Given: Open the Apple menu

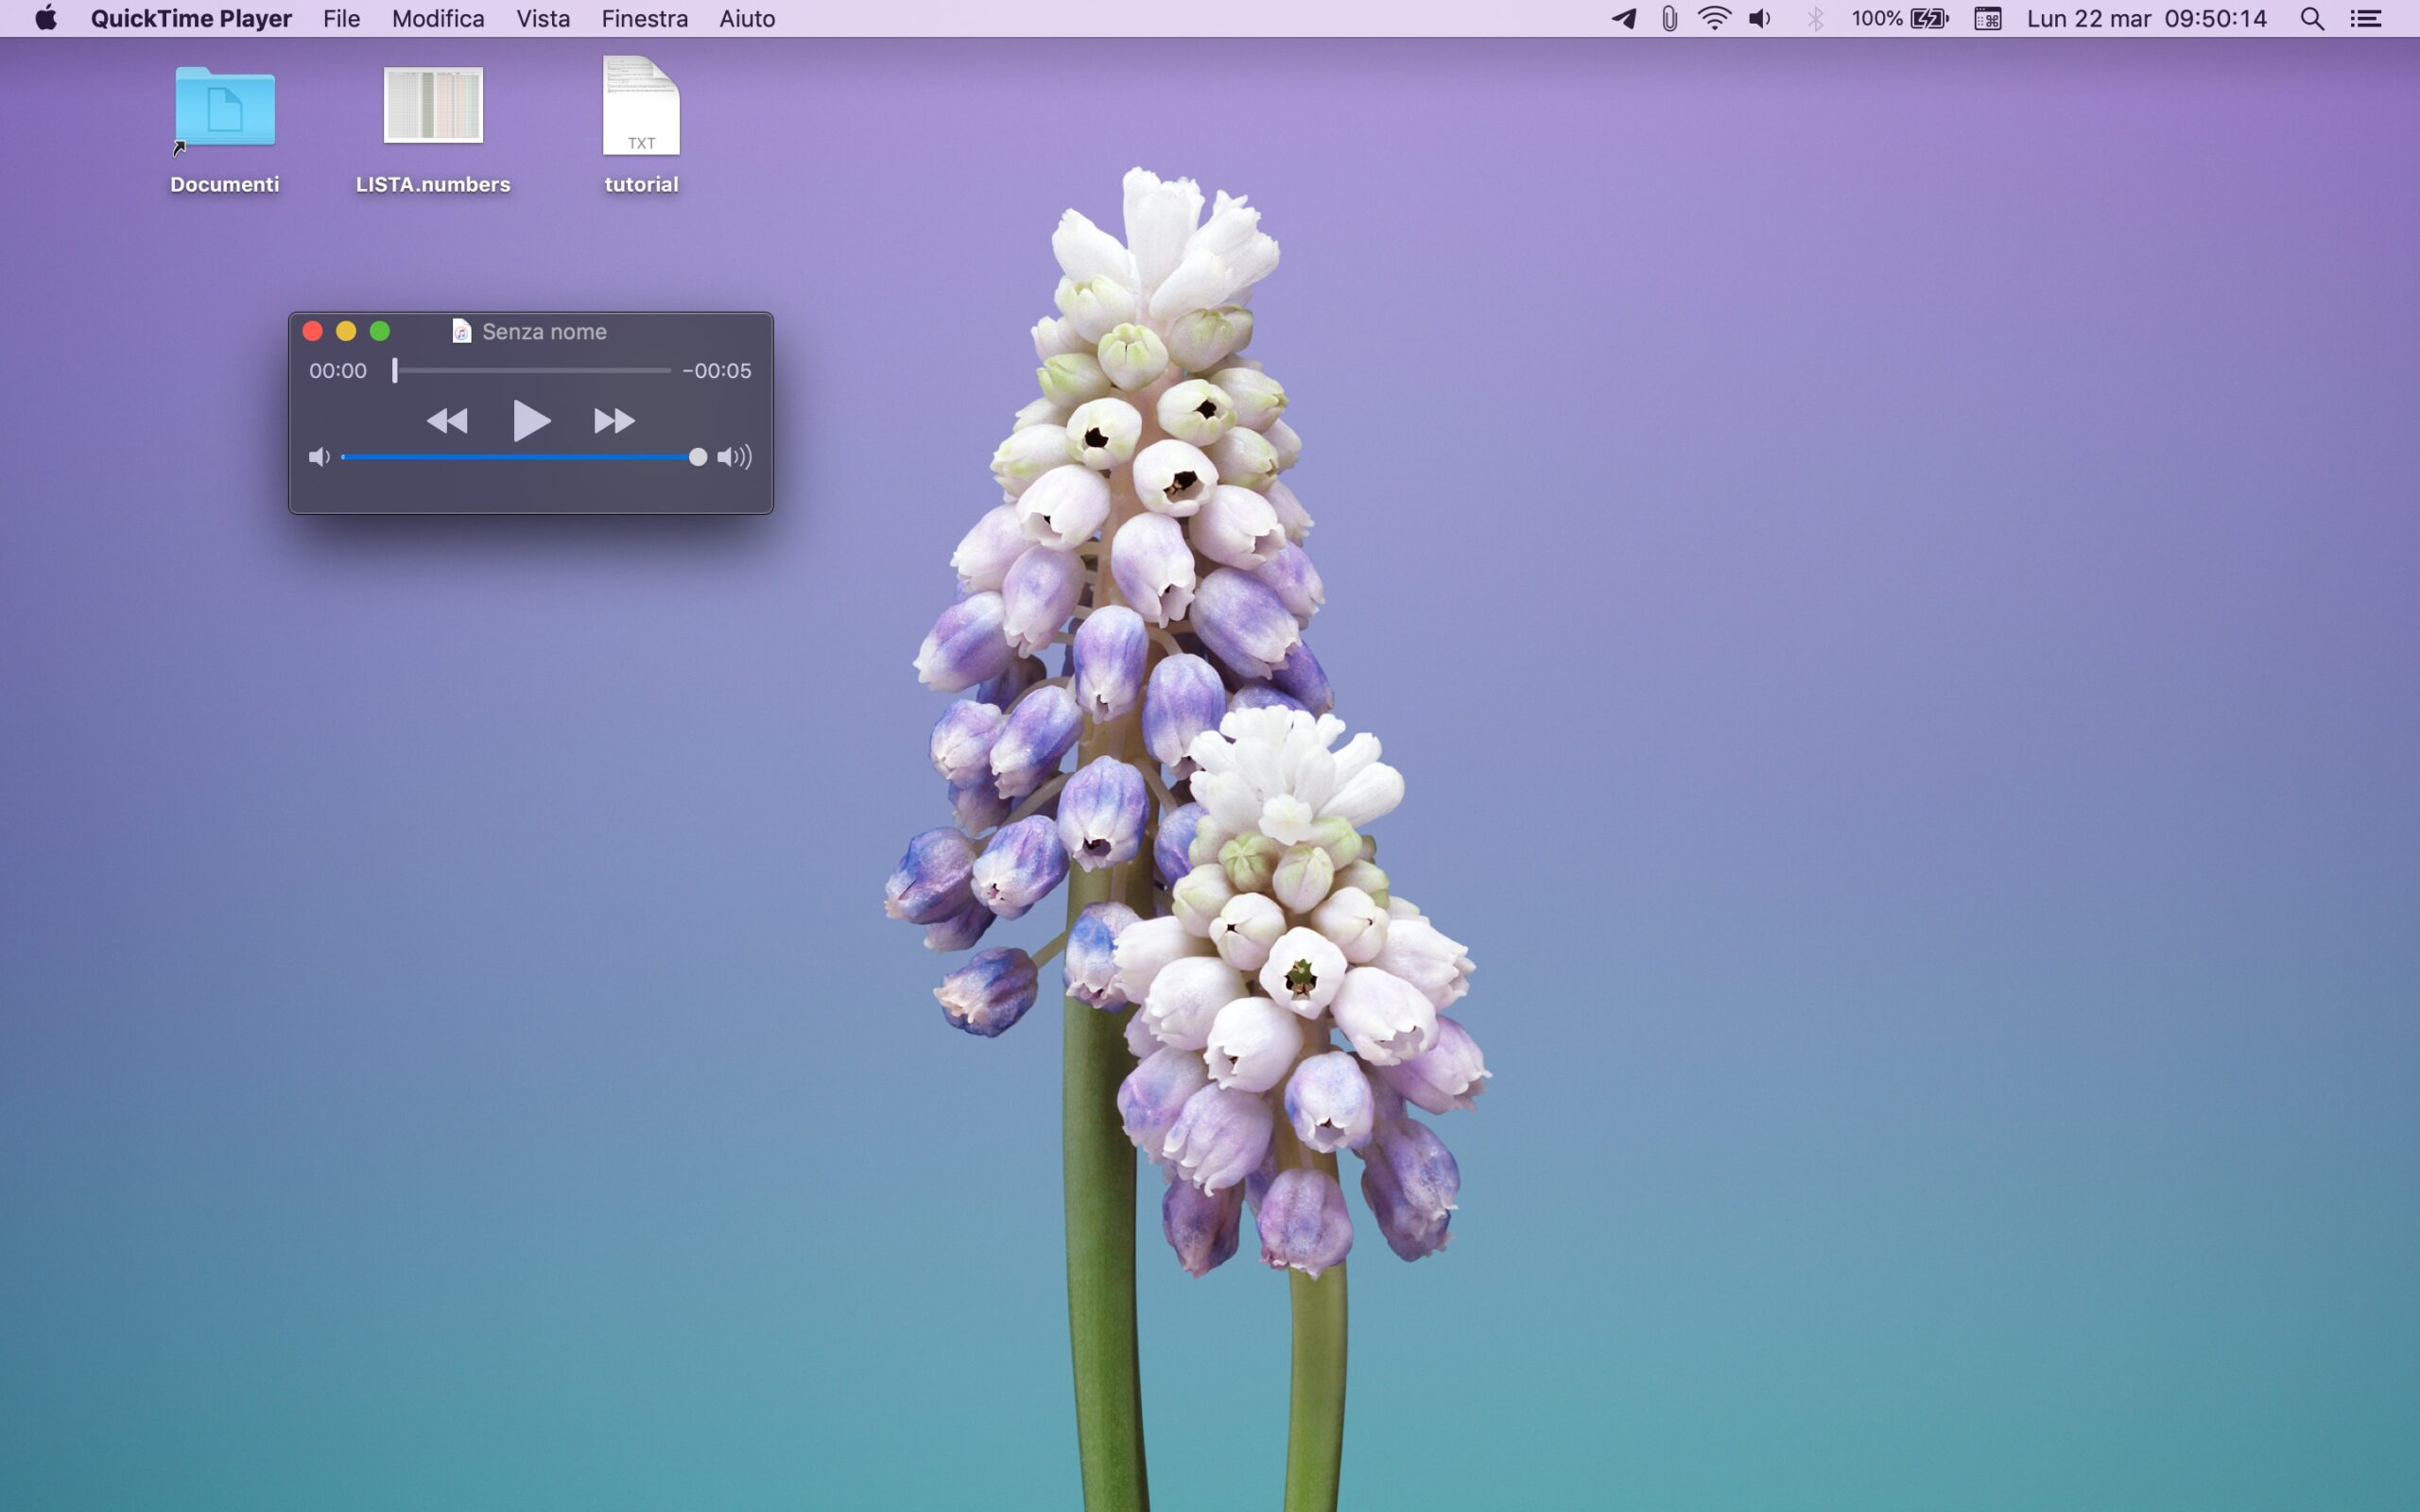Looking at the screenshot, I should [x=46, y=18].
